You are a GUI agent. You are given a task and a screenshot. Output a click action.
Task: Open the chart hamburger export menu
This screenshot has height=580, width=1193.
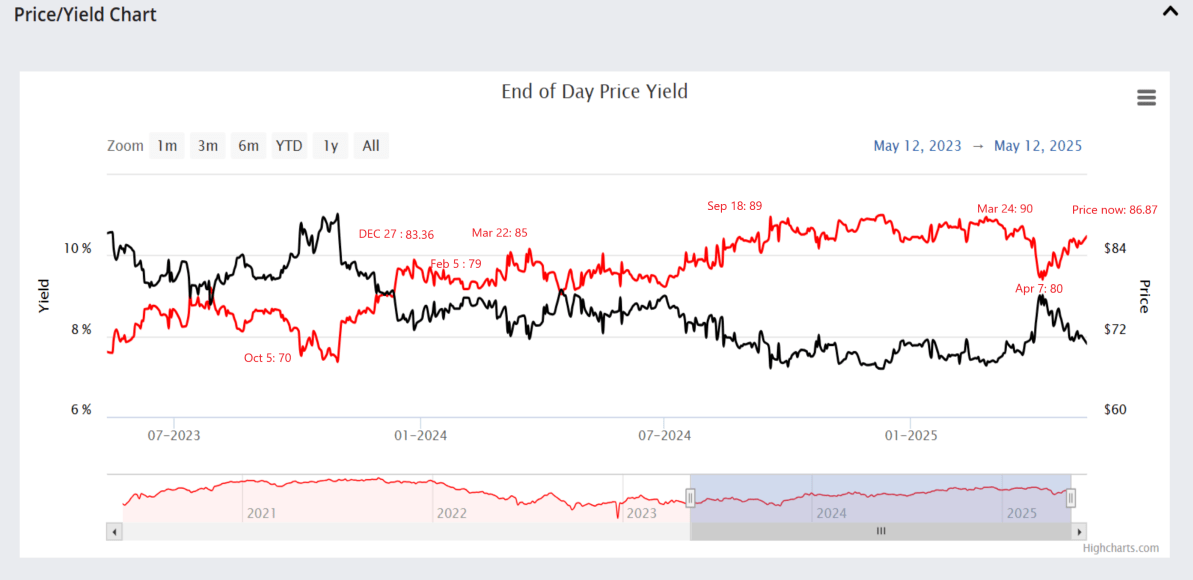tap(1146, 98)
